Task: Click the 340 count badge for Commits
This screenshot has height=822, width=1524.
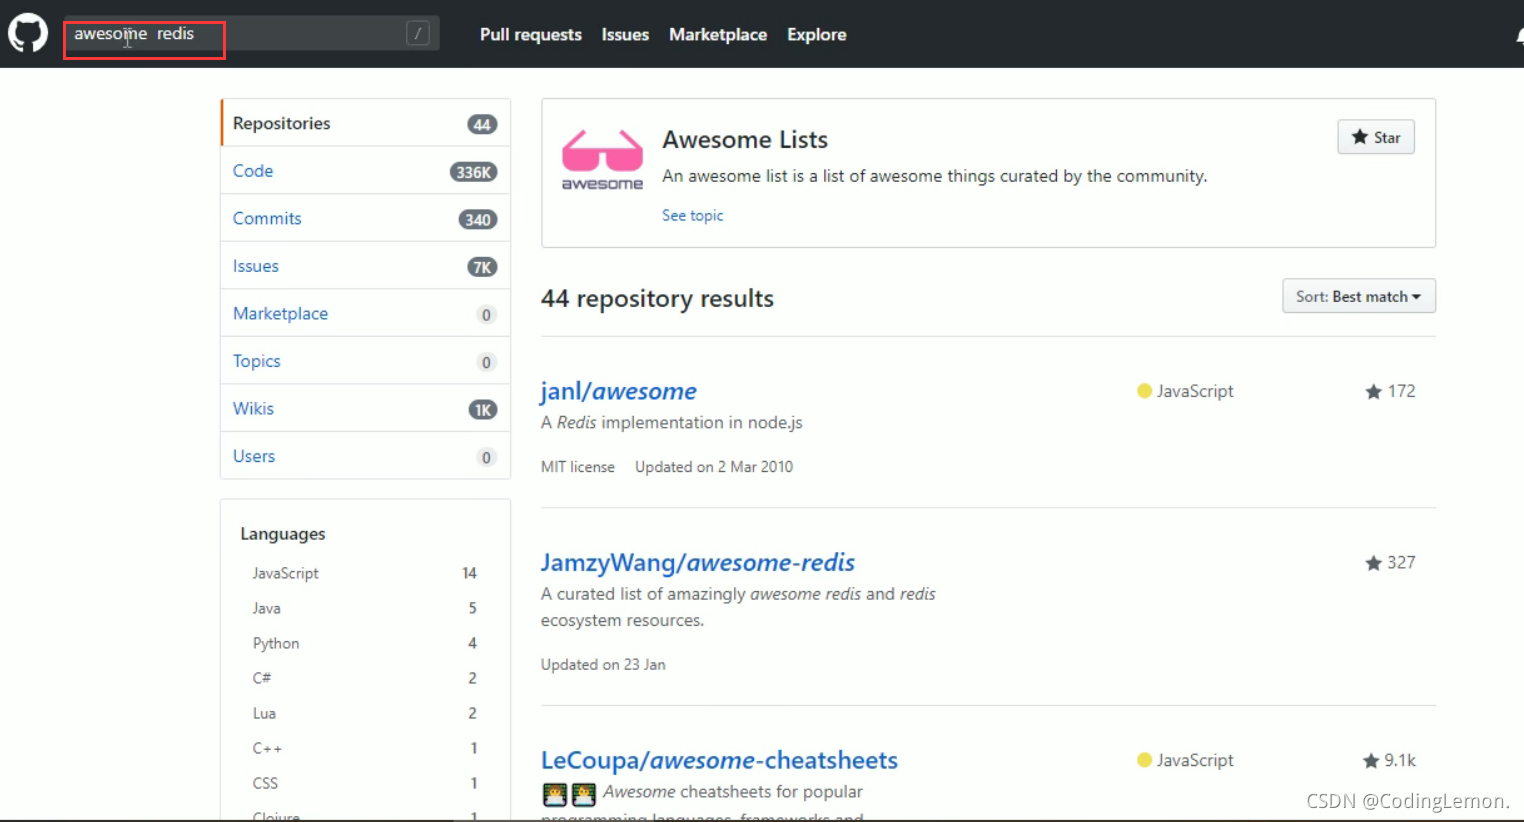Action: [x=478, y=219]
